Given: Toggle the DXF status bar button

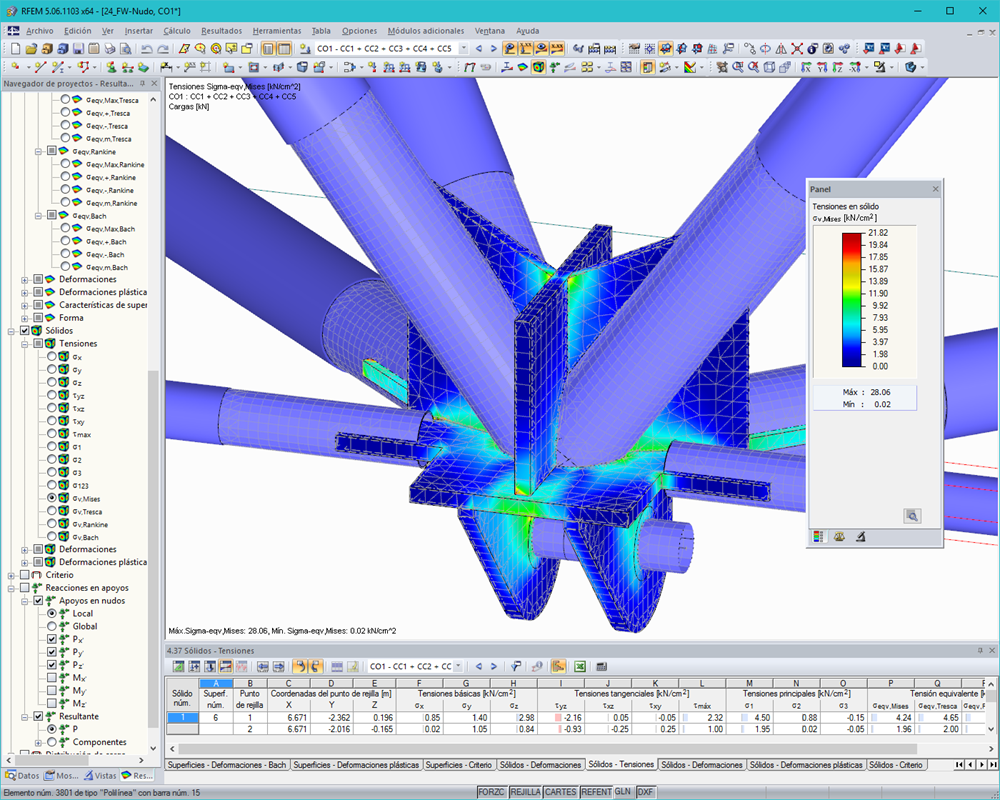Looking at the screenshot, I should pyautogui.click(x=645, y=792).
